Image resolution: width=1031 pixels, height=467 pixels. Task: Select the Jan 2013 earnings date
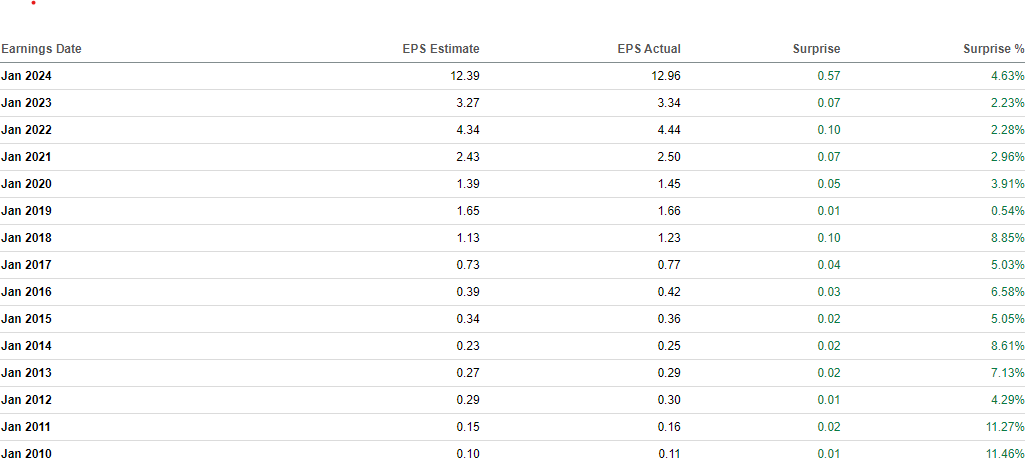pos(26,373)
